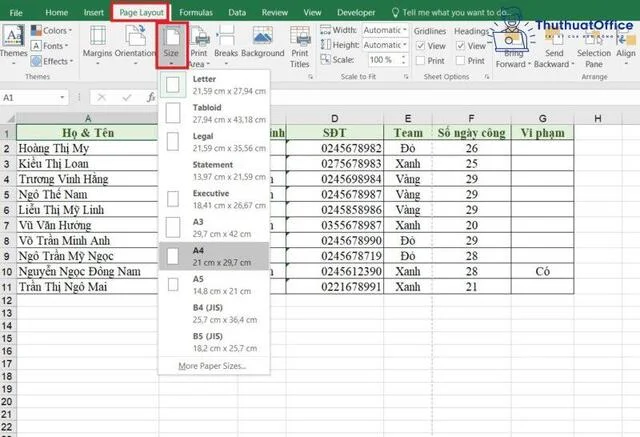Switch to the Developer tab
This screenshot has width=640, height=437.
coord(356,13)
